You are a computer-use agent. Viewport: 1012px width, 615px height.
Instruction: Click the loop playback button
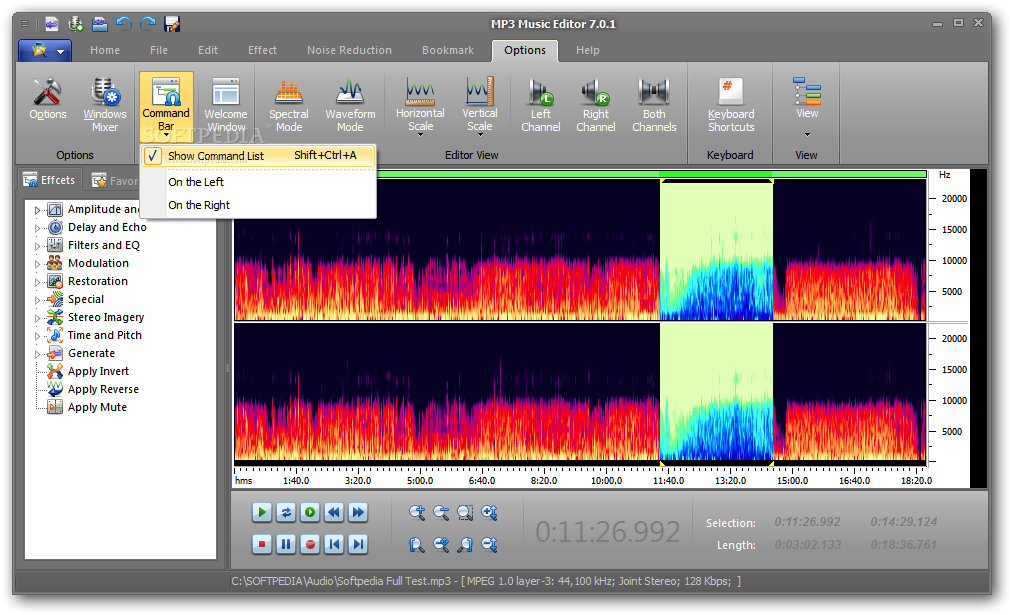pyautogui.click(x=286, y=512)
